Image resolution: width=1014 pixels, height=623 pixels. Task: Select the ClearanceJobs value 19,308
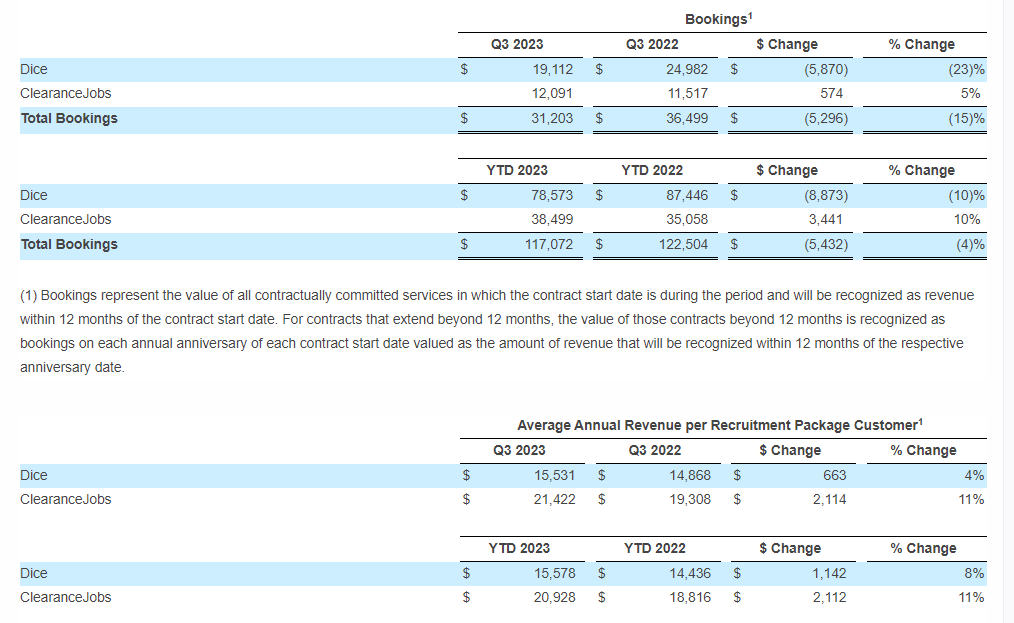690,499
